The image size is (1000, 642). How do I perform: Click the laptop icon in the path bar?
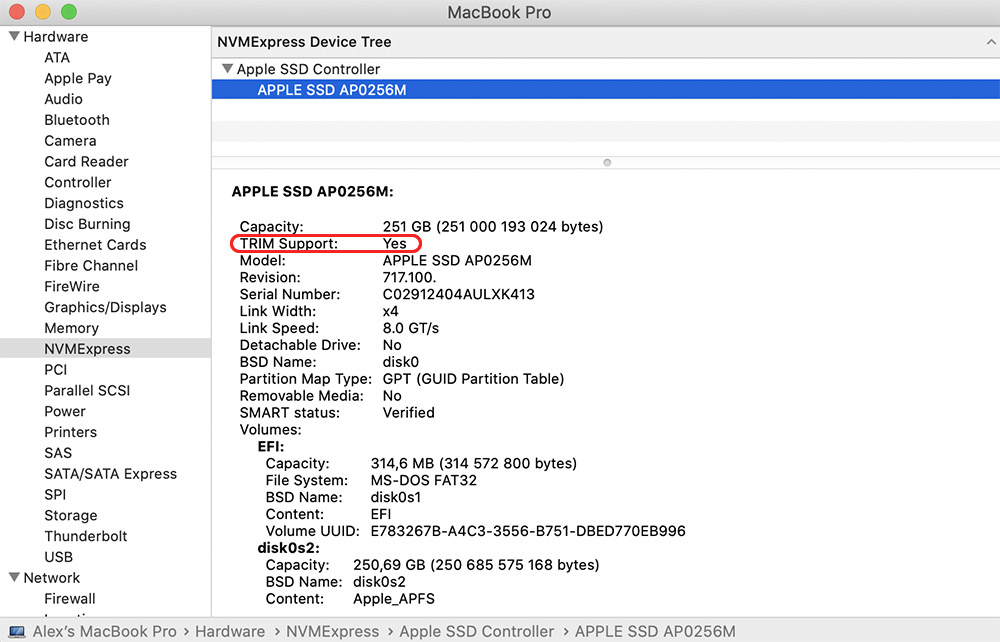click(17, 632)
